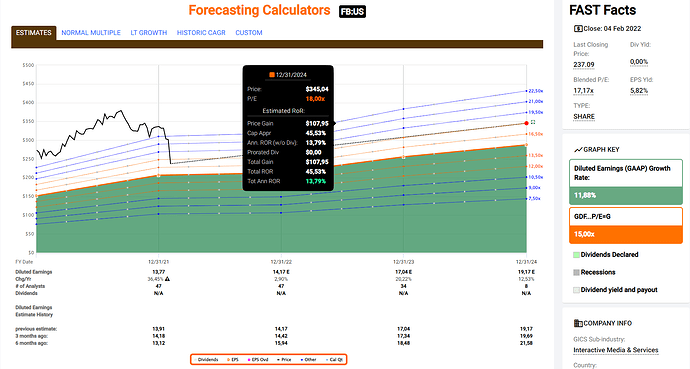Toggle Price series in chart legend
690x369 pixels.
[x=284, y=360]
